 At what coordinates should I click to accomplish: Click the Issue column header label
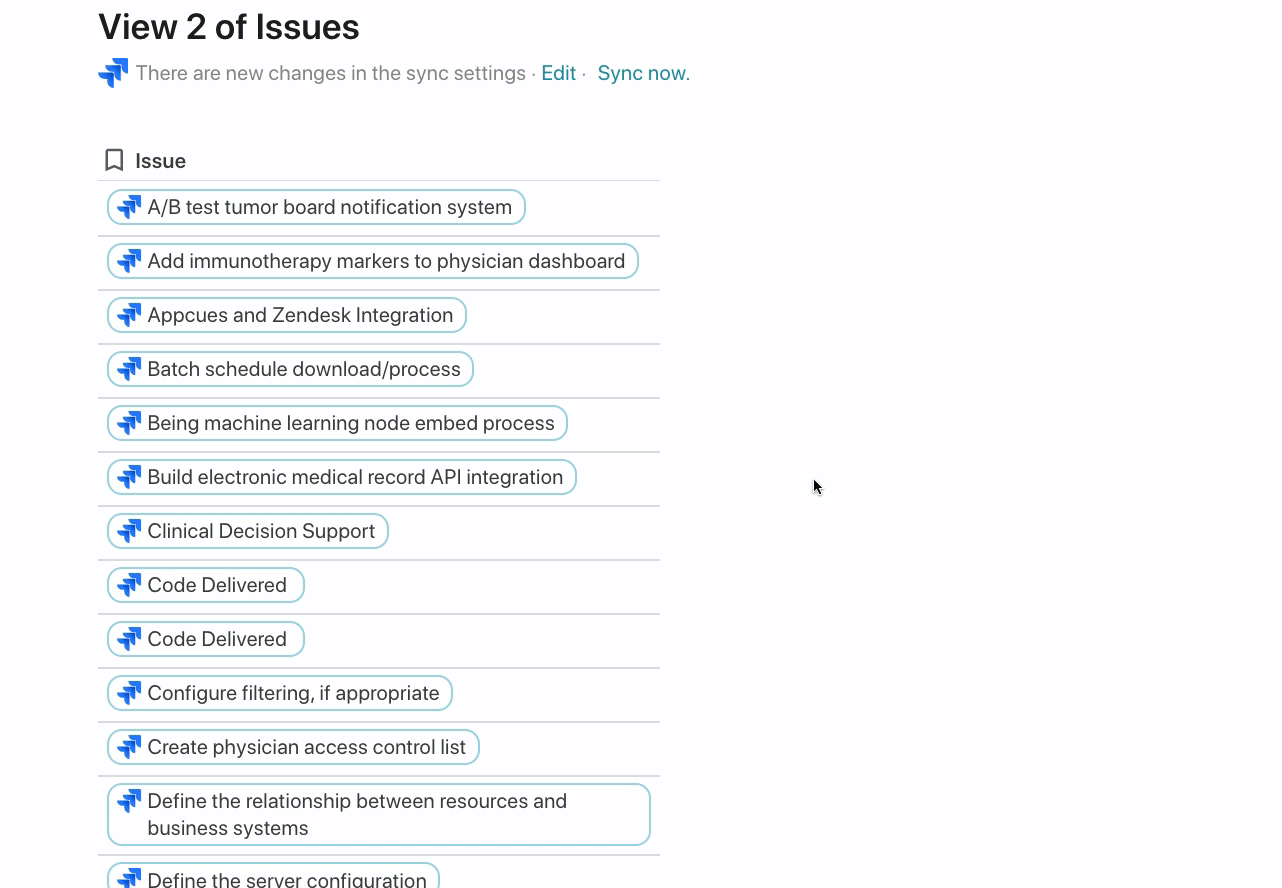click(160, 161)
